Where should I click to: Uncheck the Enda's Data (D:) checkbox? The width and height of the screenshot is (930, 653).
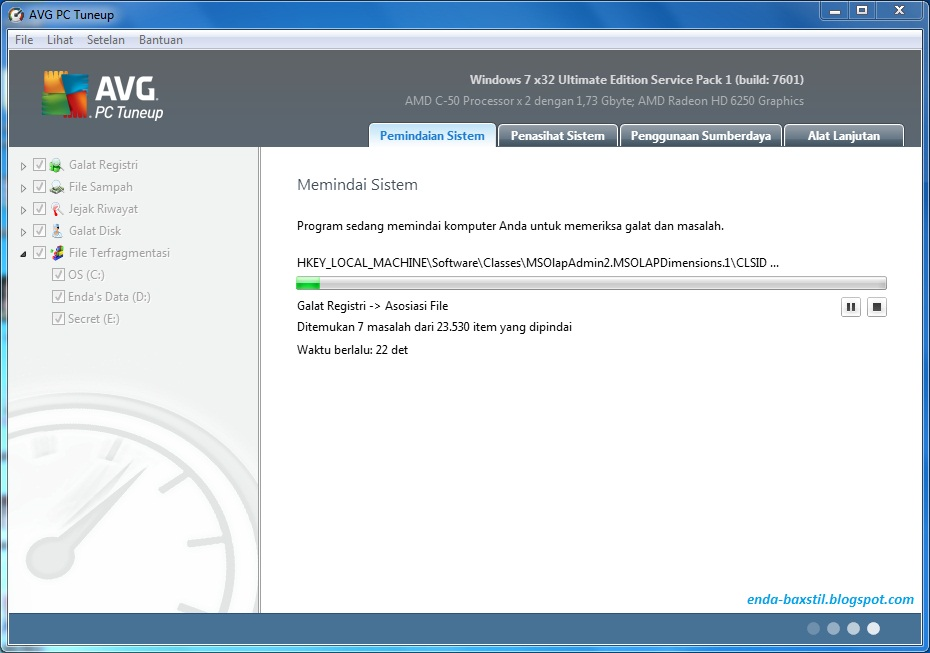58,297
